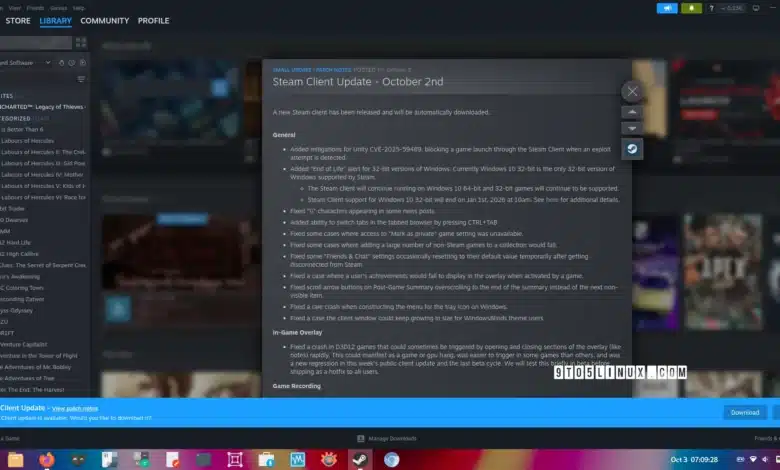Click the 'Steam Client Update - October 2nd' title
This screenshot has height=470, width=780.
(358, 82)
